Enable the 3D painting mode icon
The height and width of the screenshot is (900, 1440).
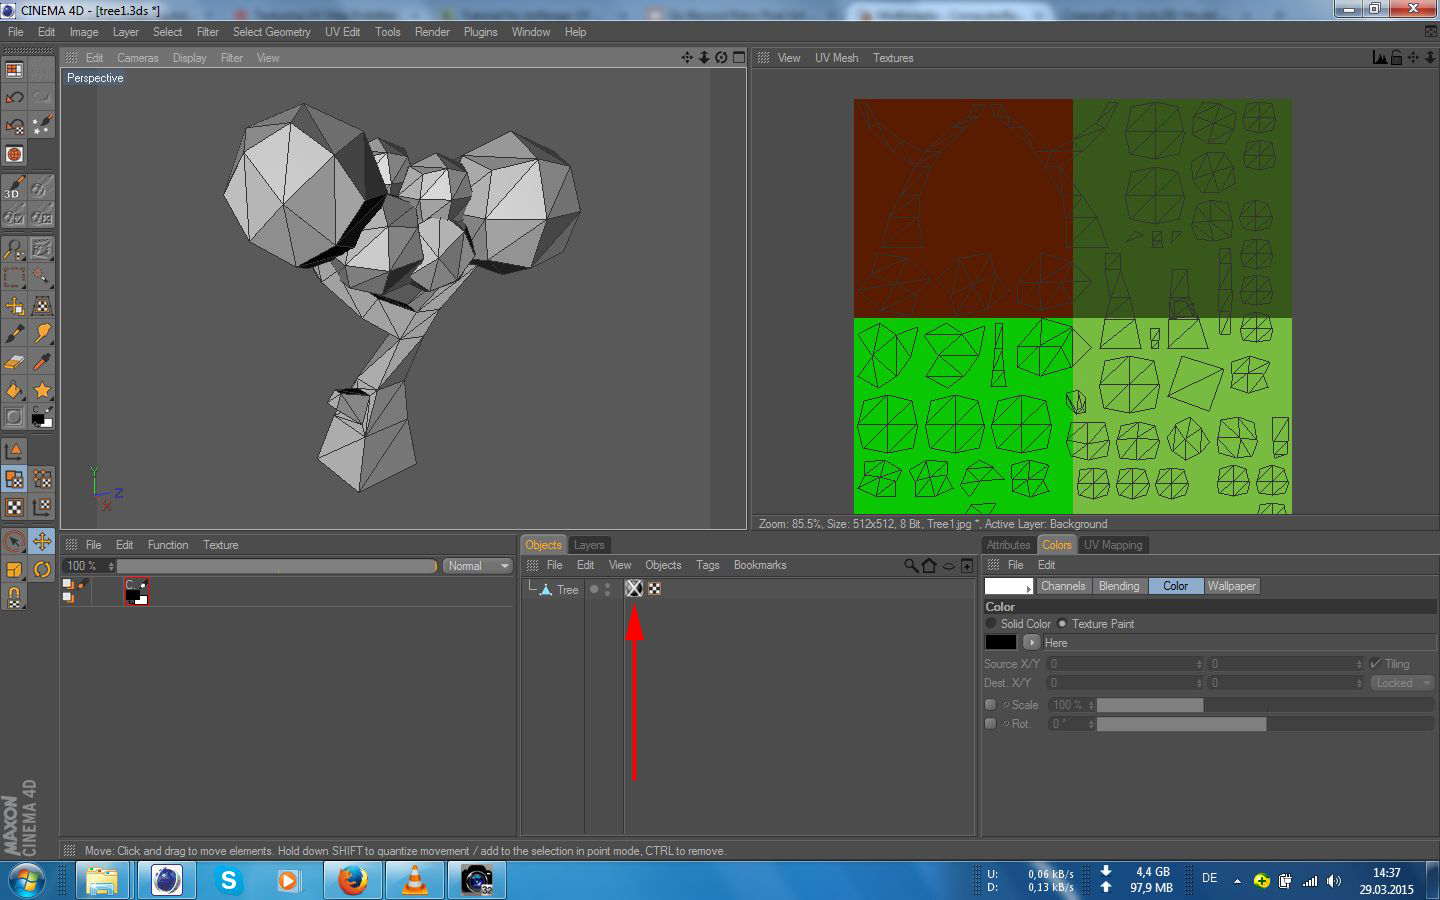(x=14, y=187)
